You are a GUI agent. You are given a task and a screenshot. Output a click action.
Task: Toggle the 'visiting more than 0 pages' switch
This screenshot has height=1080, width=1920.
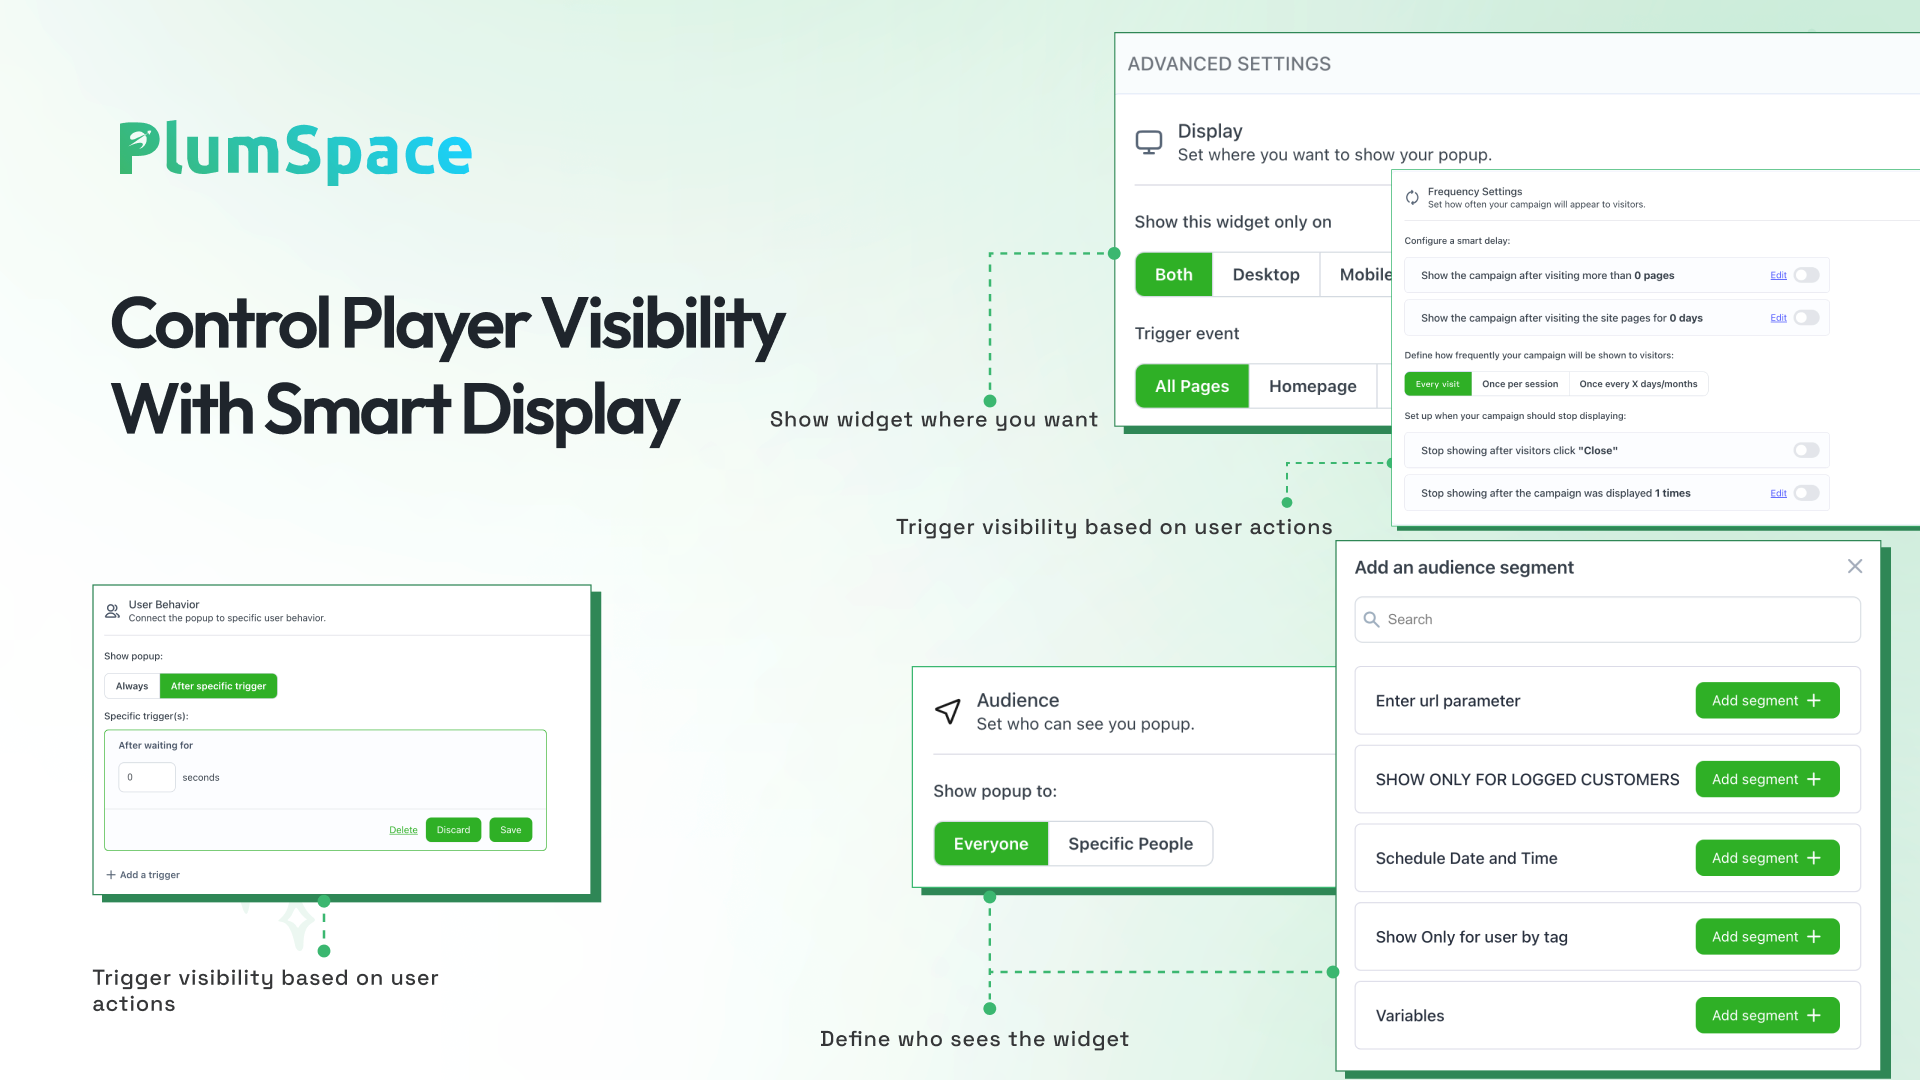click(1806, 276)
